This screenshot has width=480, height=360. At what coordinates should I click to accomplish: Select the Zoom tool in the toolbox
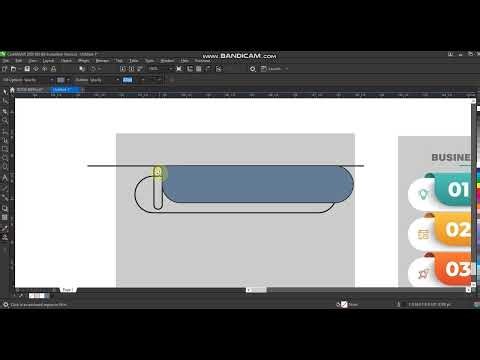coord(5,121)
